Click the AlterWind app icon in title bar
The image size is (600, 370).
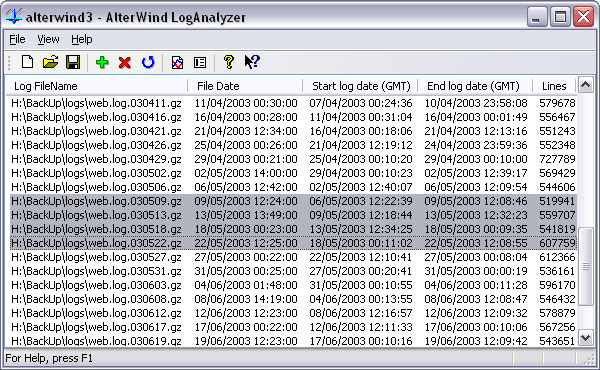coord(14,16)
